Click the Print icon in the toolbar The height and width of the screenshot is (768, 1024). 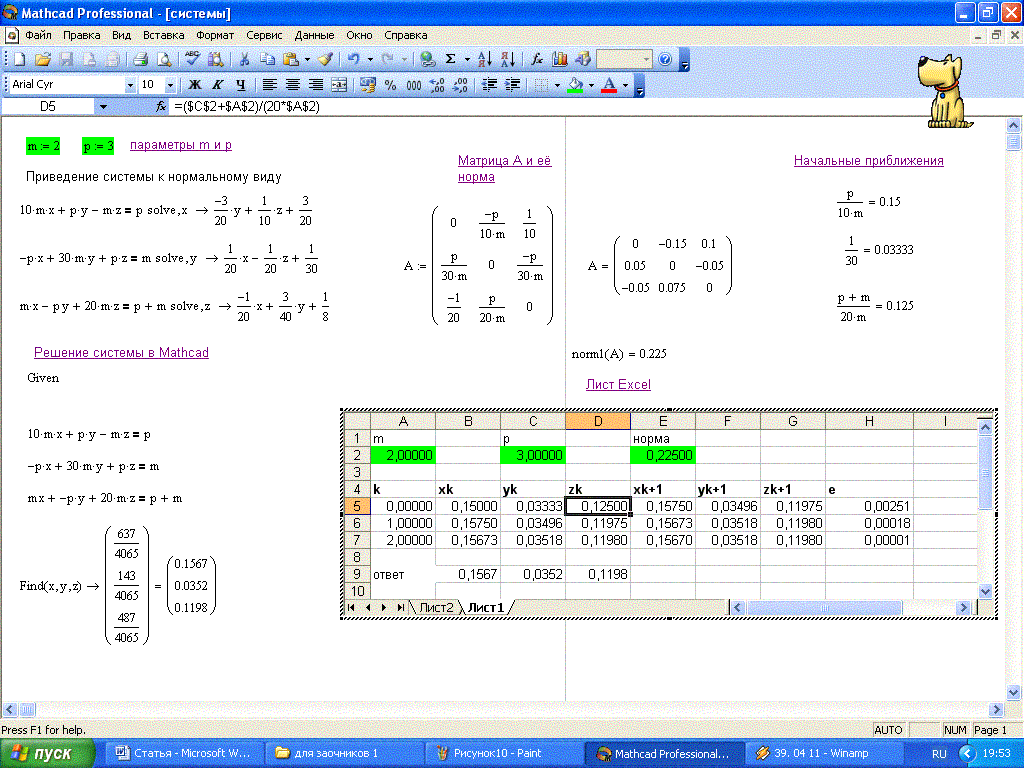(x=141, y=60)
